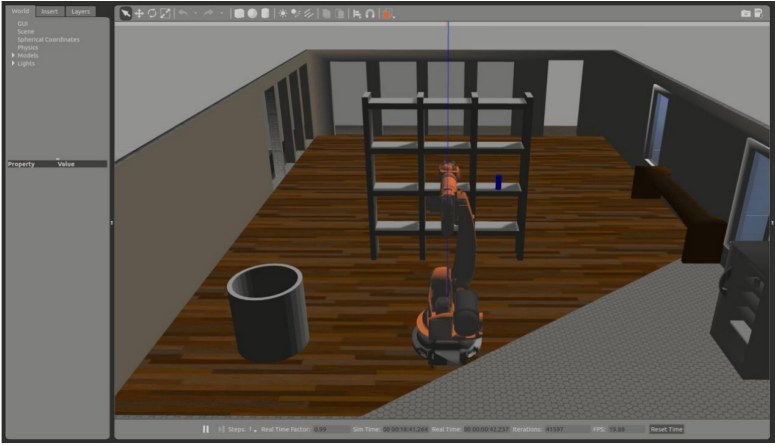The width and height of the screenshot is (775, 445).
Task: Add a point light
Action: click(283, 13)
